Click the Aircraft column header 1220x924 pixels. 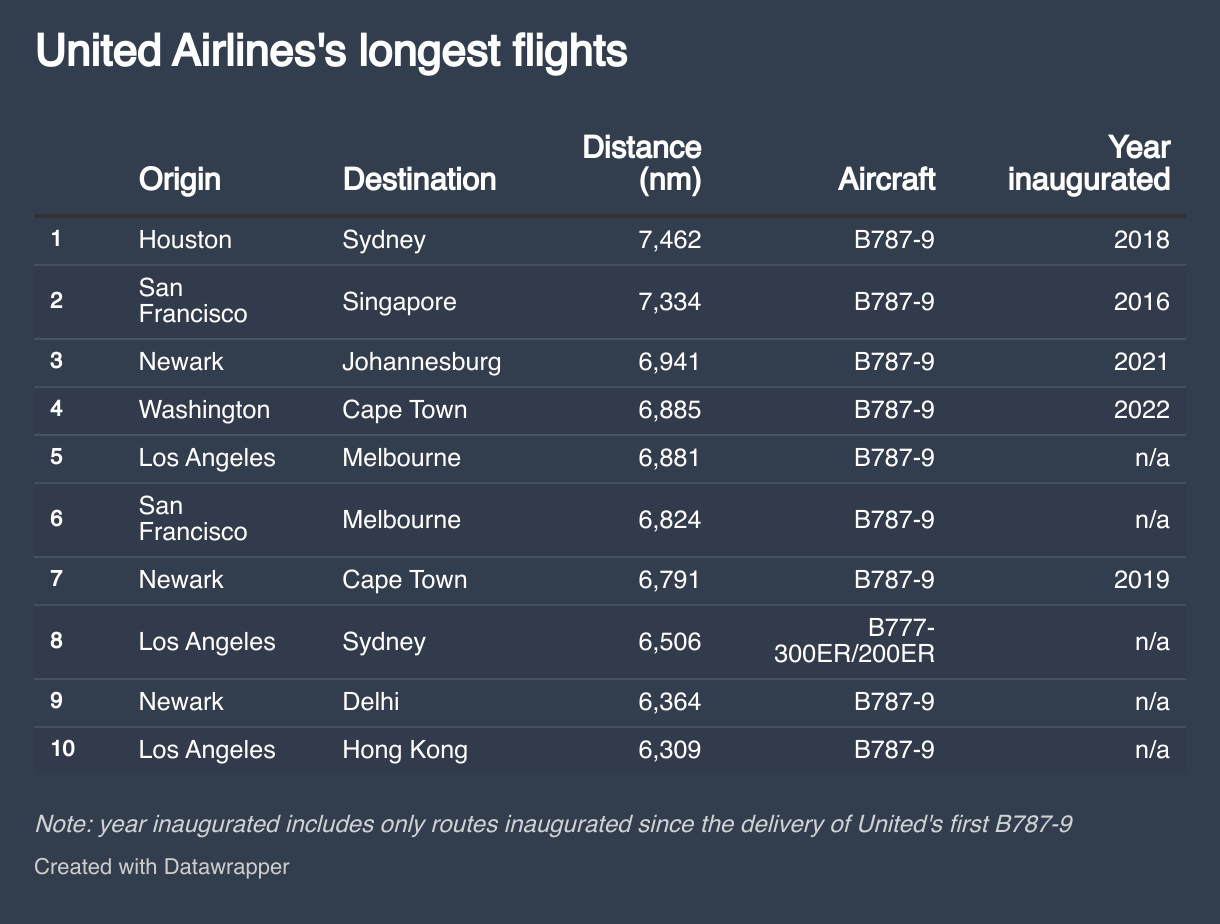coord(887,179)
